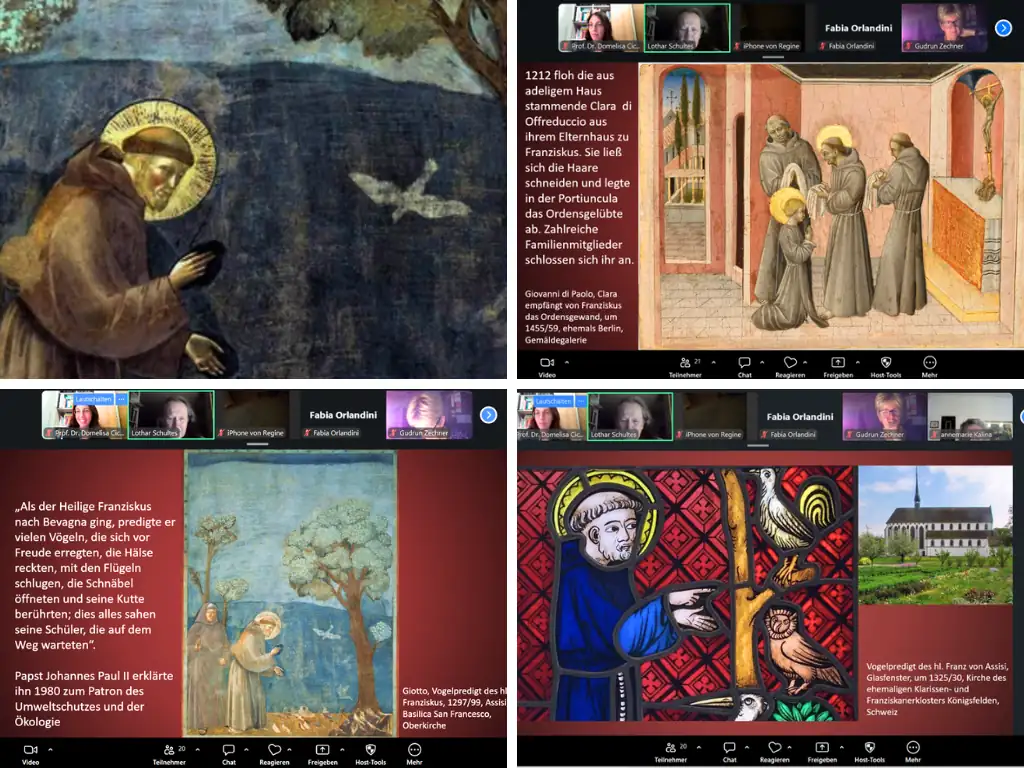The width and height of the screenshot is (1024, 768).
Task: Click Lautschalten button in Giotto slide window
Action: coord(93,399)
